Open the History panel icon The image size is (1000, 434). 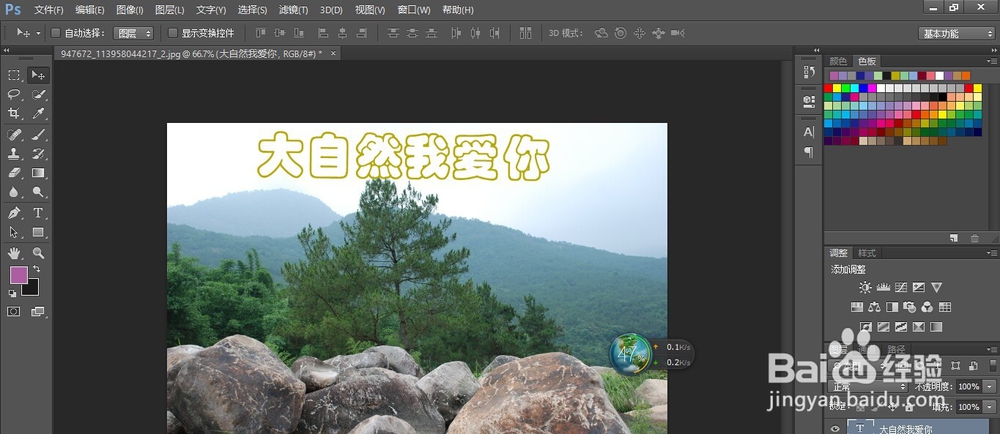809,73
